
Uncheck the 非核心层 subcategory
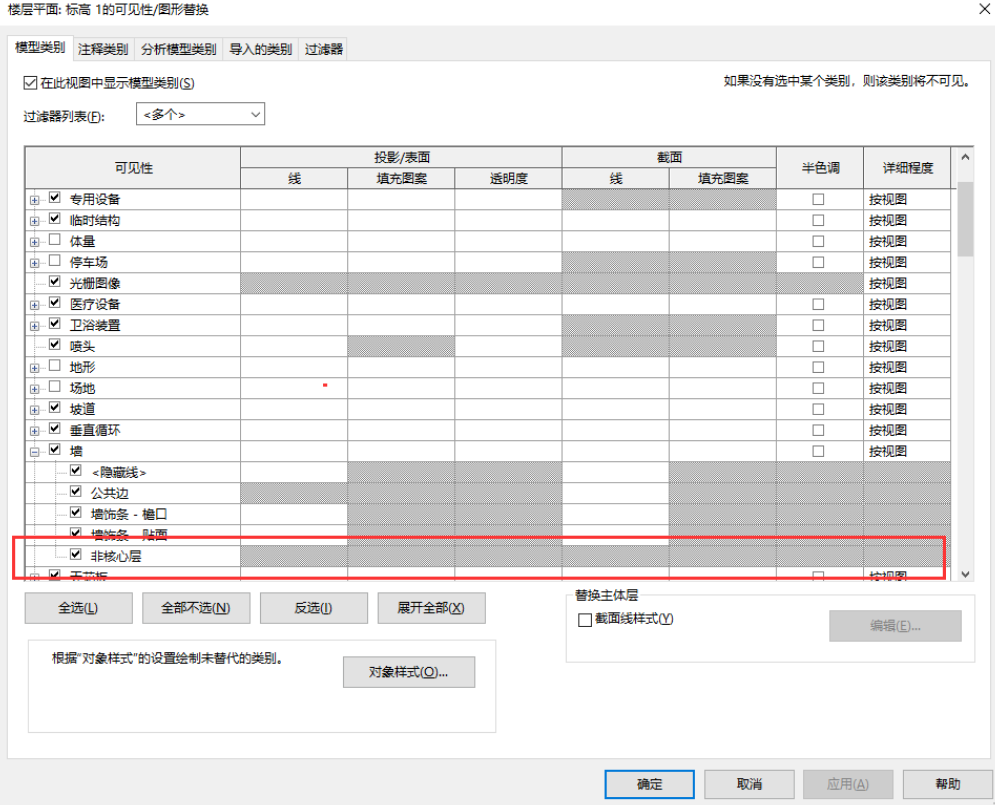[x=76, y=554]
